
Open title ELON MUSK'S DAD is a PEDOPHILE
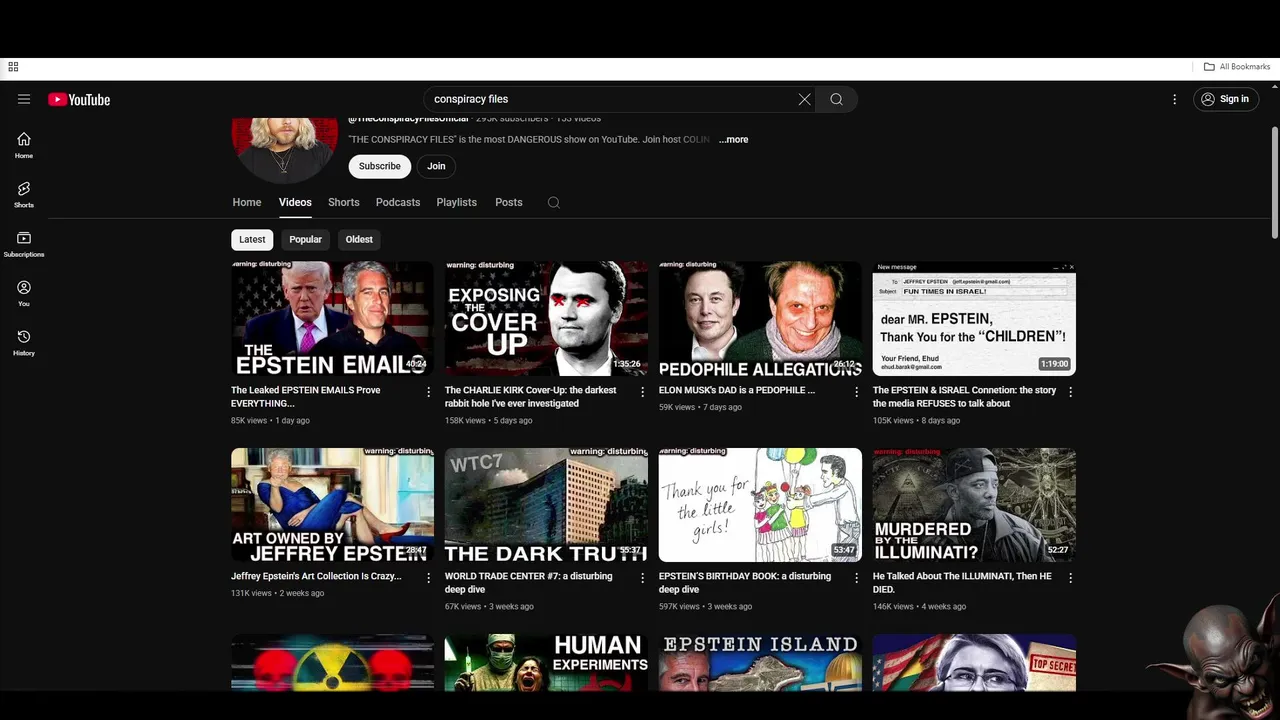[x=737, y=390]
